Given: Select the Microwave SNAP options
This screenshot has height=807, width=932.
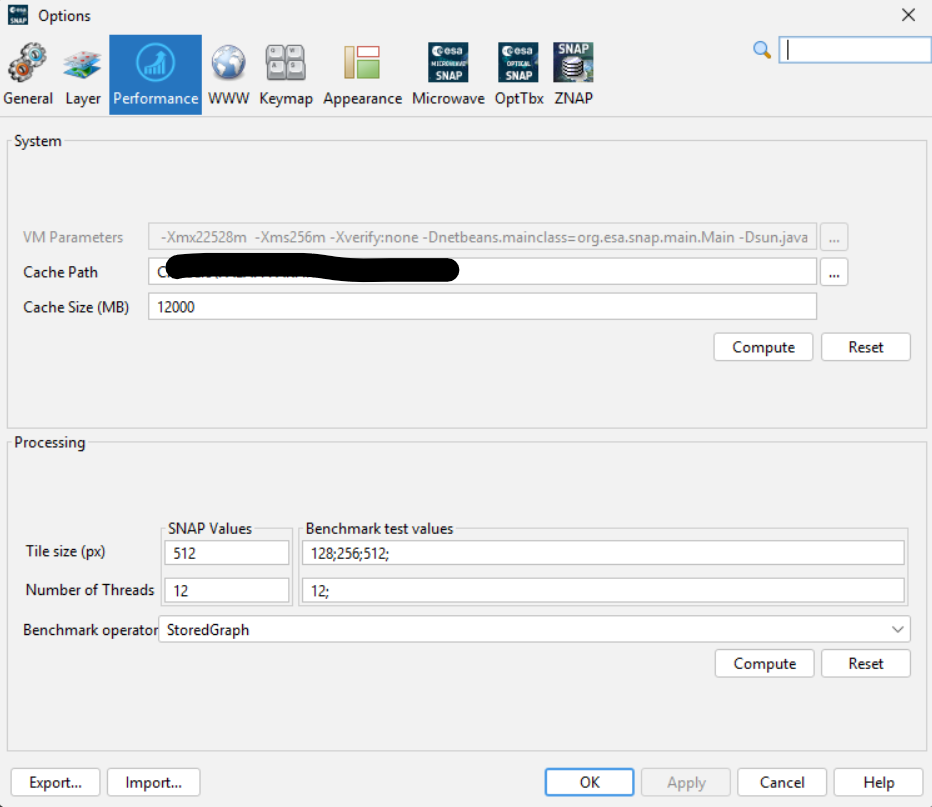Looking at the screenshot, I should (448, 75).
